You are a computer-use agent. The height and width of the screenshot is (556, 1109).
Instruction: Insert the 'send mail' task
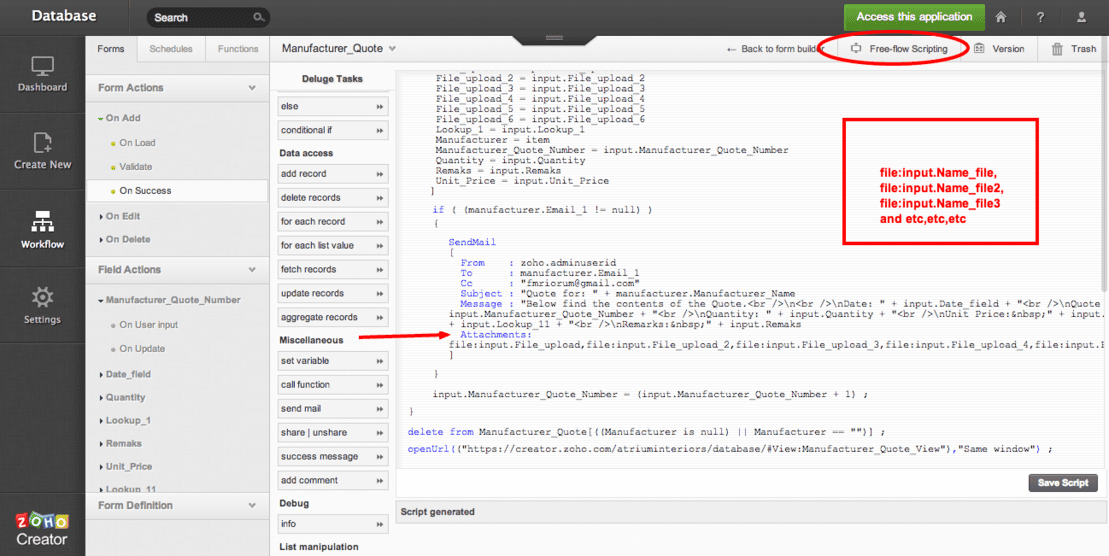332,409
